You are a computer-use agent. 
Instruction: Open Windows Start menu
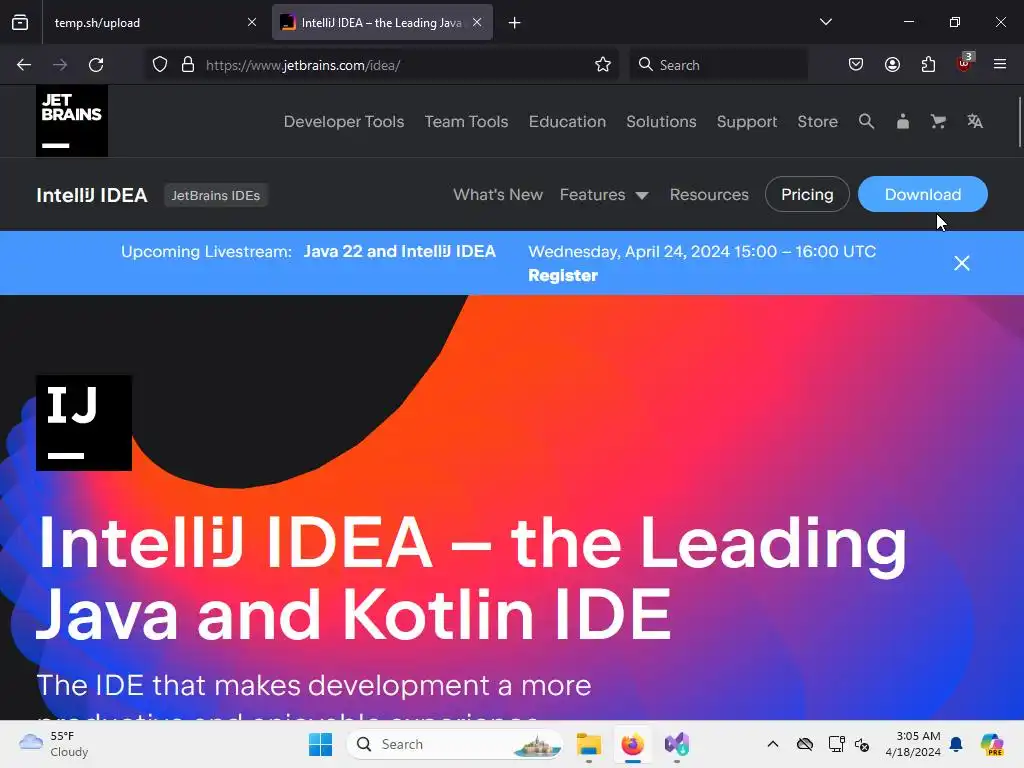(x=320, y=744)
